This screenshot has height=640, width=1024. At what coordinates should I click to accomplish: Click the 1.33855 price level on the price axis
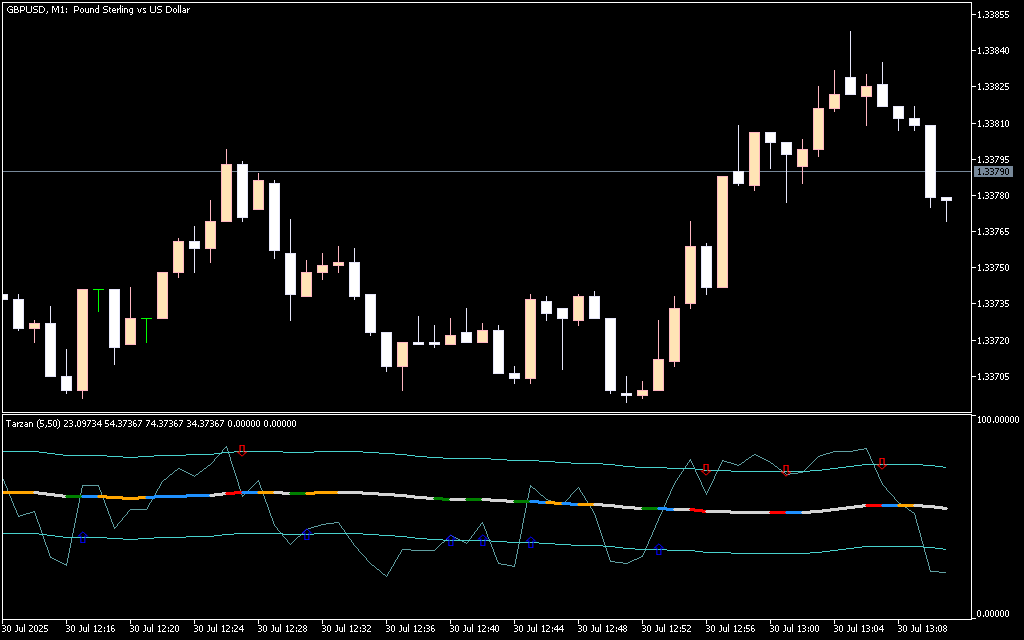point(993,15)
